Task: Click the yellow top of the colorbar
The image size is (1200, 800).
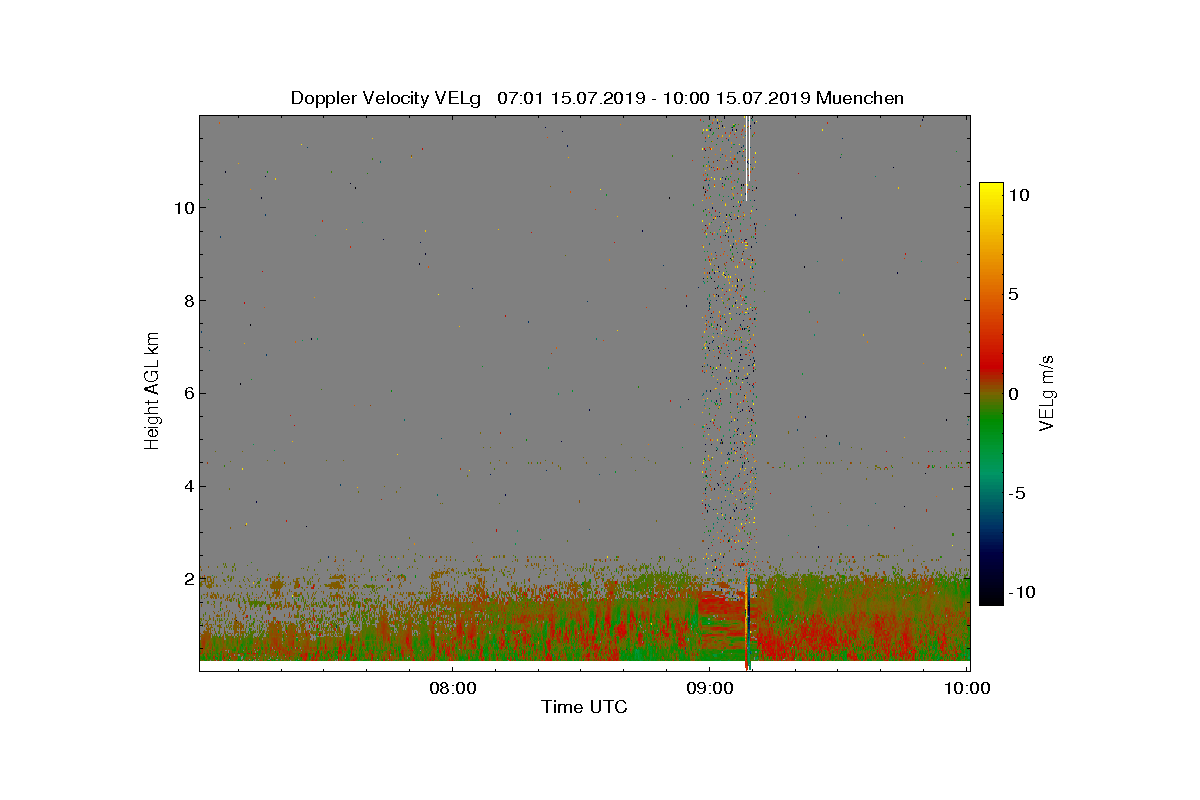Action: point(991,192)
